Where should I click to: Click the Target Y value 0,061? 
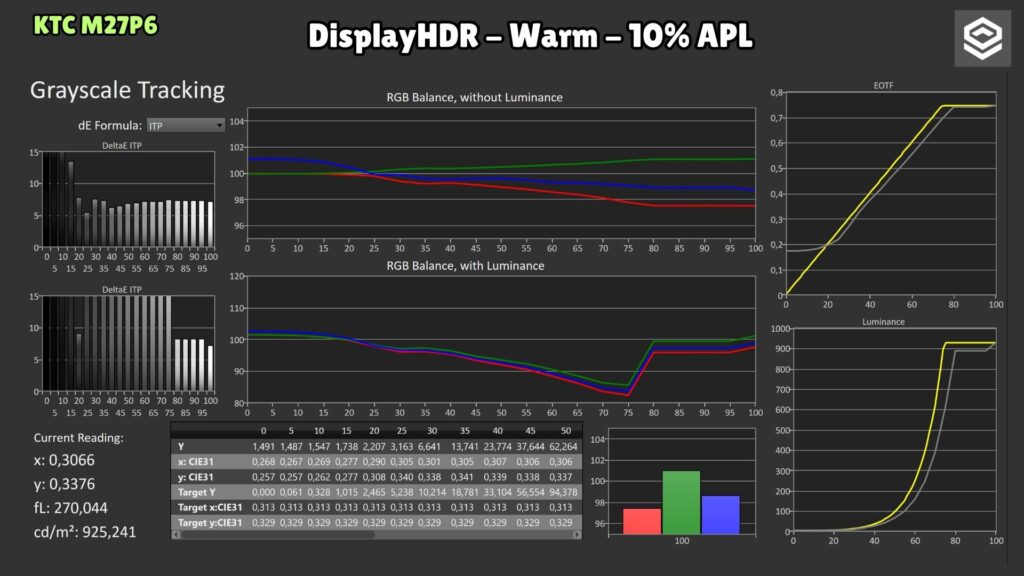pos(291,492)
